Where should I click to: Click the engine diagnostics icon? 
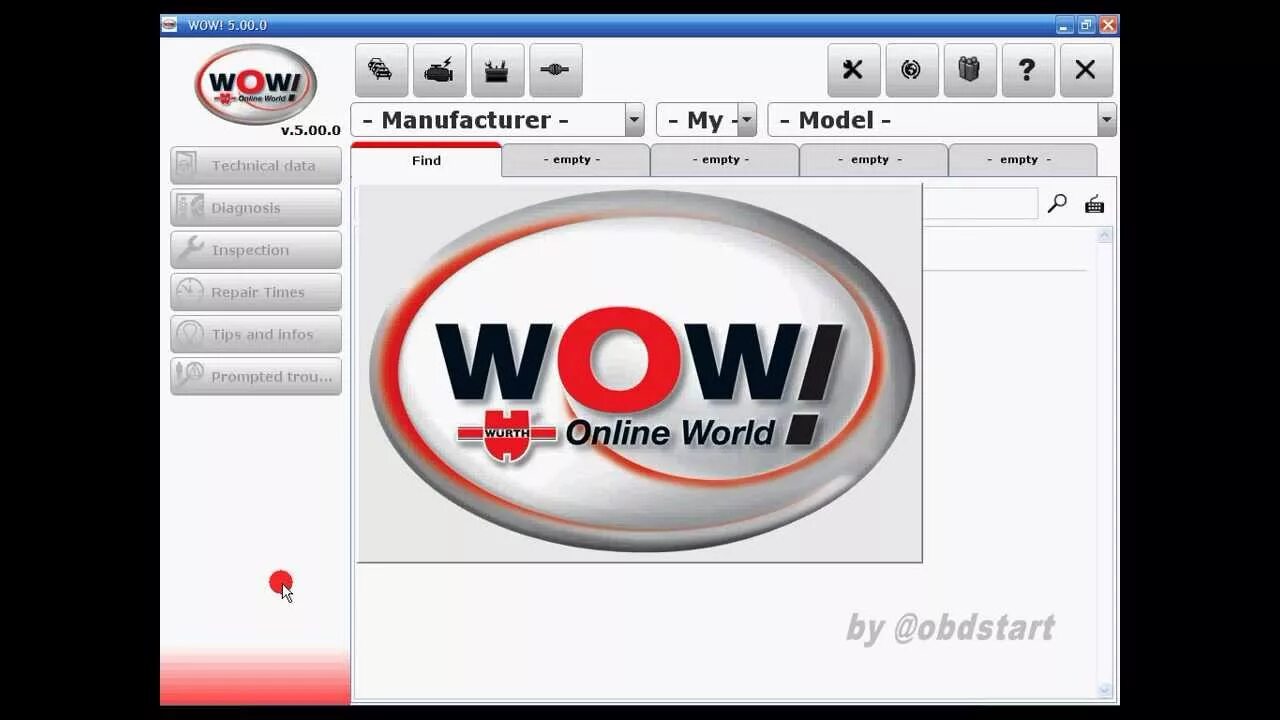pyautogui.click(x=439, y=70)
